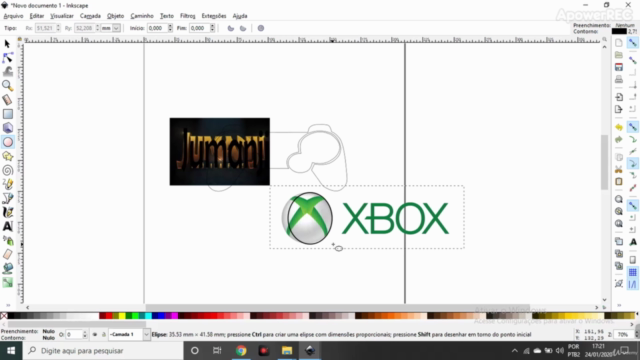Click the Paste clipboard icon
This screenshot has width=640, height=360.
click(619, 182)
